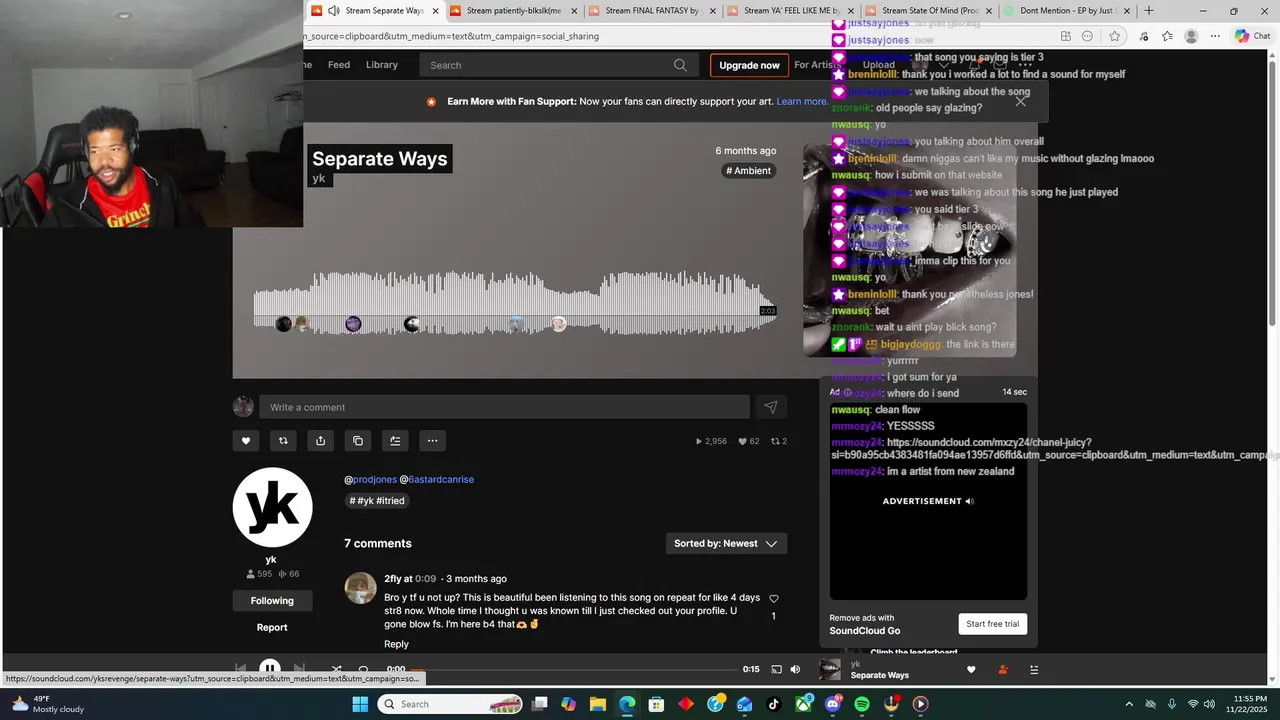Screen dimensions: 1280x720
Task: Open the Edge profile avatar icon
Action: pyautogui.click(x=1191, y=36)
